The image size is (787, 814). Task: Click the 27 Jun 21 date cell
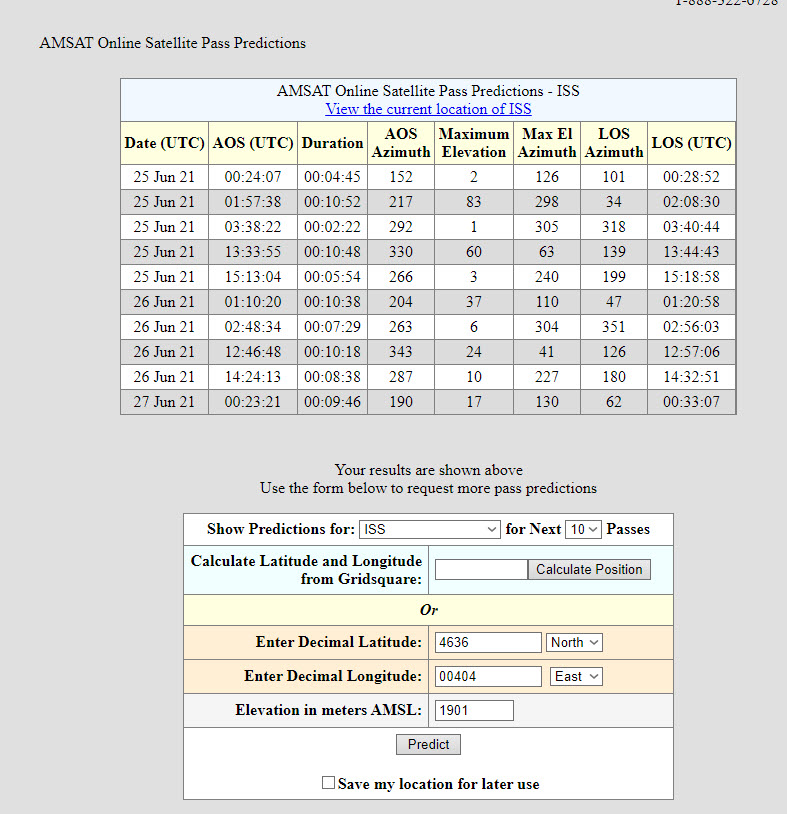164,402
